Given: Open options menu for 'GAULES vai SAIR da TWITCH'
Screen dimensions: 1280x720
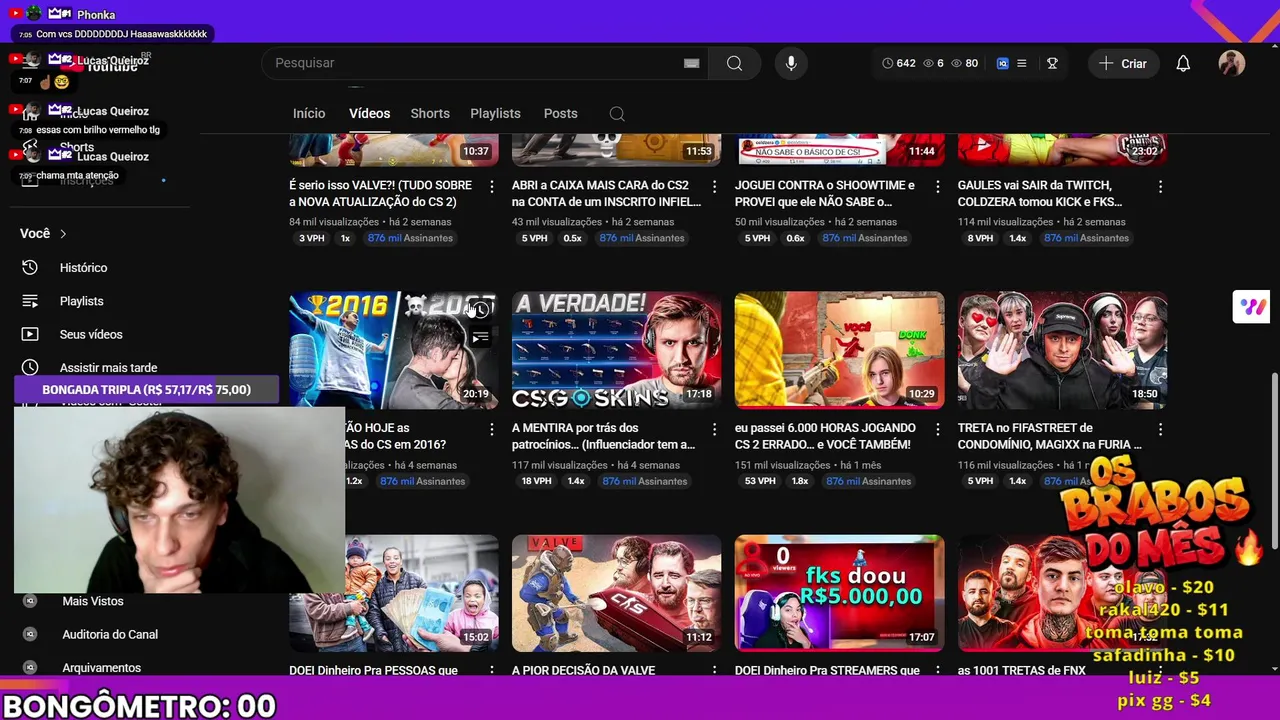Looking at the screenshot, I should pos(1160,187).
